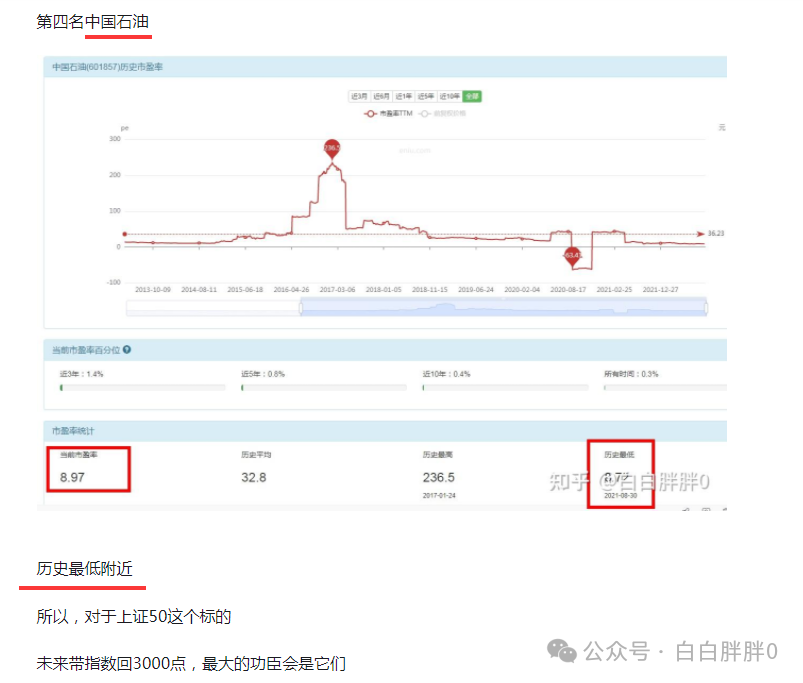
Task: Click the 所以，对于上证50这个标的 sentence
Action: coord(134,616)
